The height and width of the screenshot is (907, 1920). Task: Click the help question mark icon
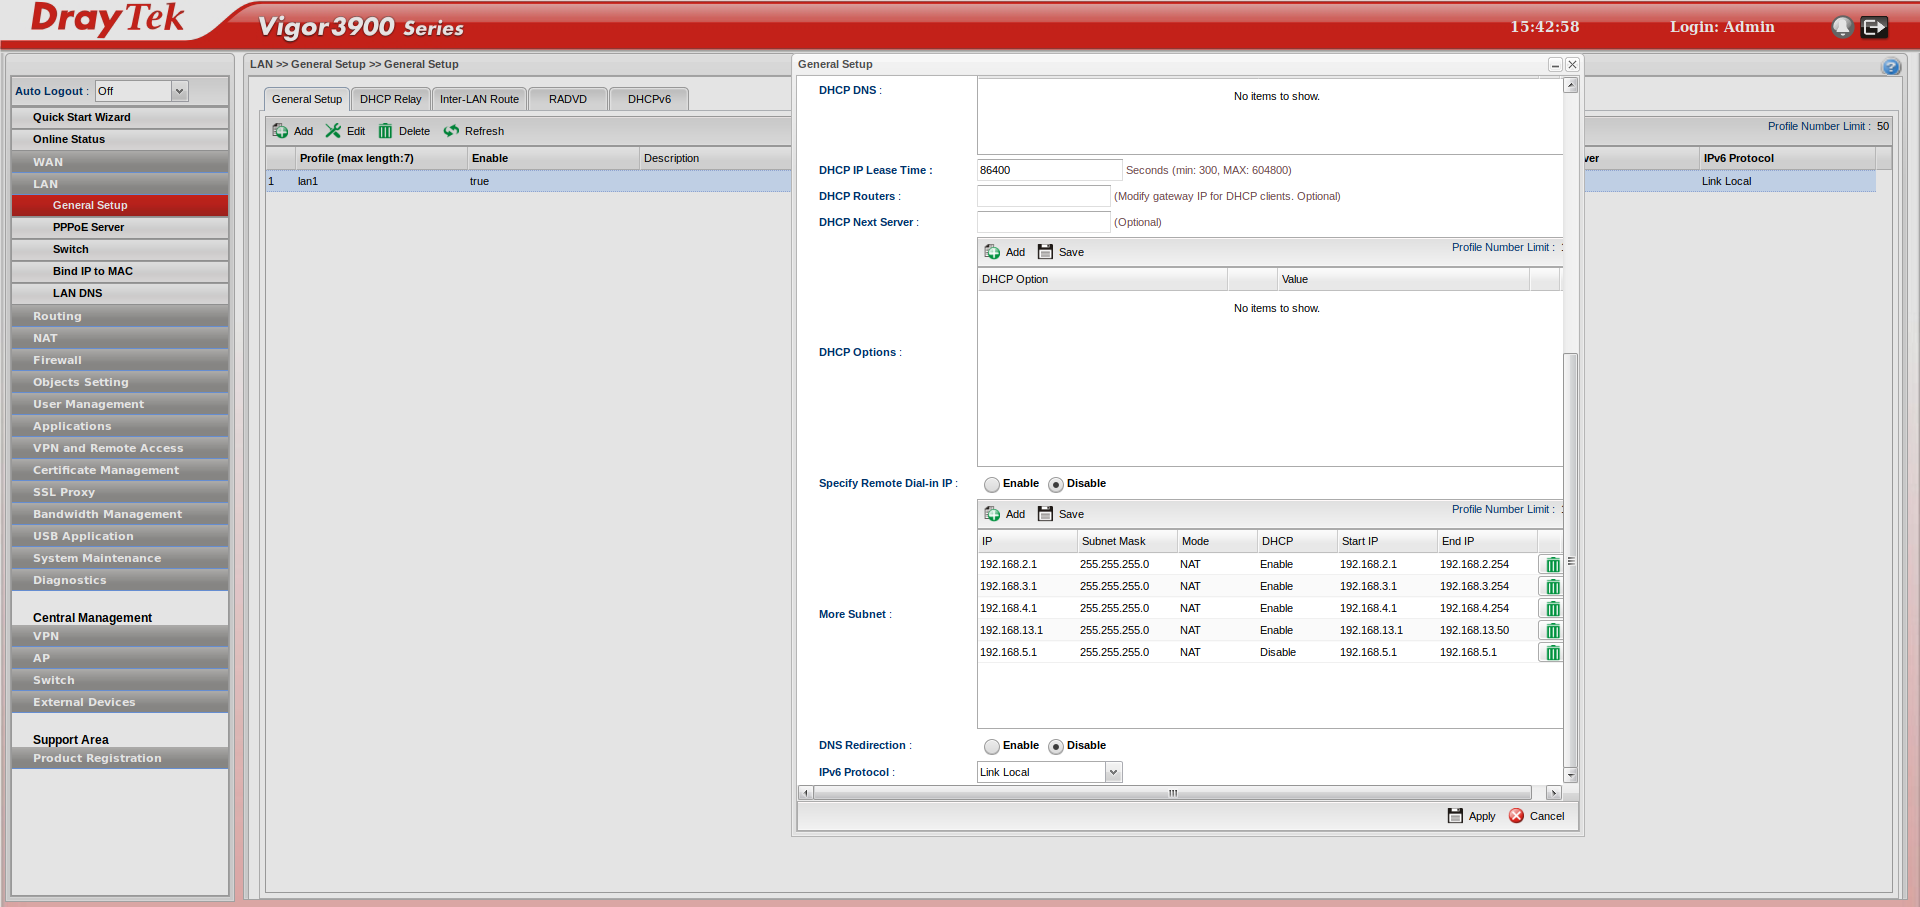[1890, 67]
